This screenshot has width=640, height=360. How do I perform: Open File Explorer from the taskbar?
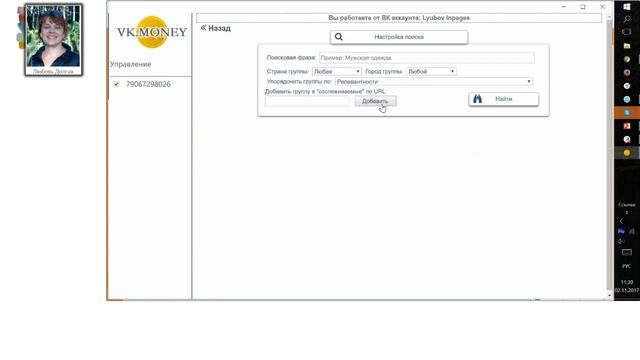627,46
